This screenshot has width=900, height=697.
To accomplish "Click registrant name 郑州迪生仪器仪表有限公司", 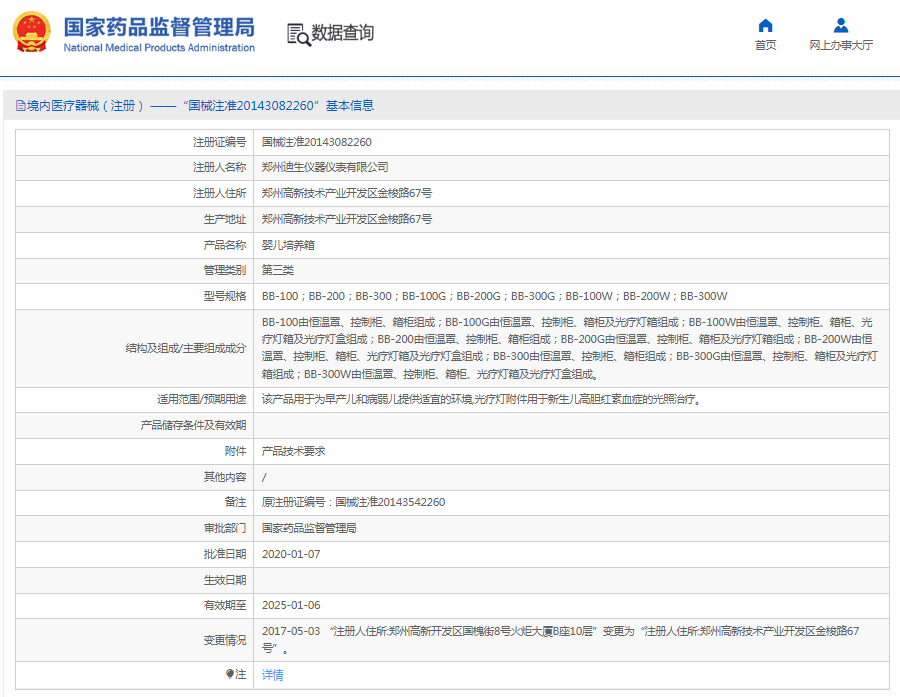I will point(325,167).
